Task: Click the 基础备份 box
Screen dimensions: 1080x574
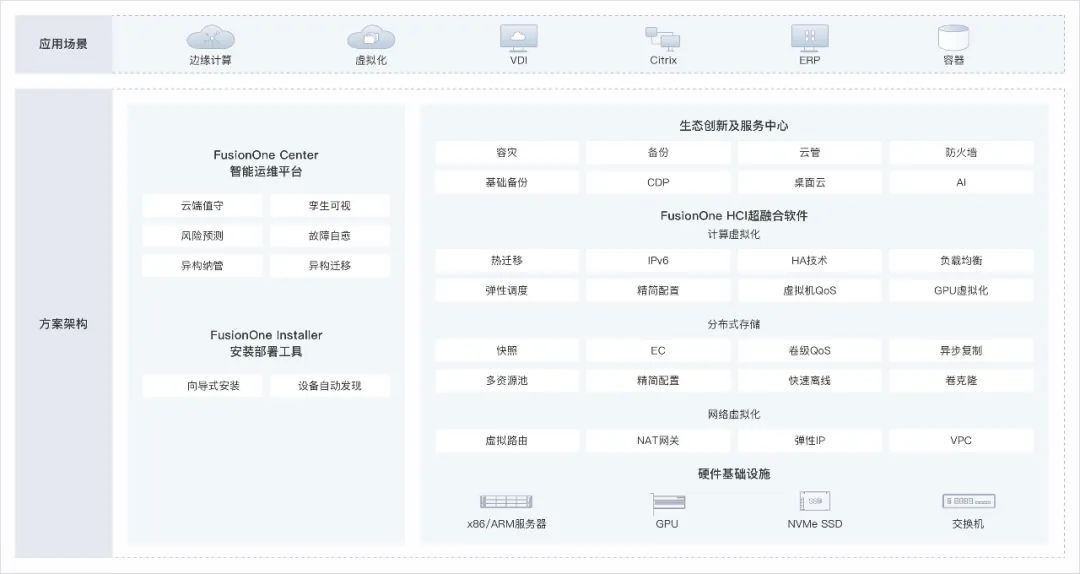Action: click(506, 183)
